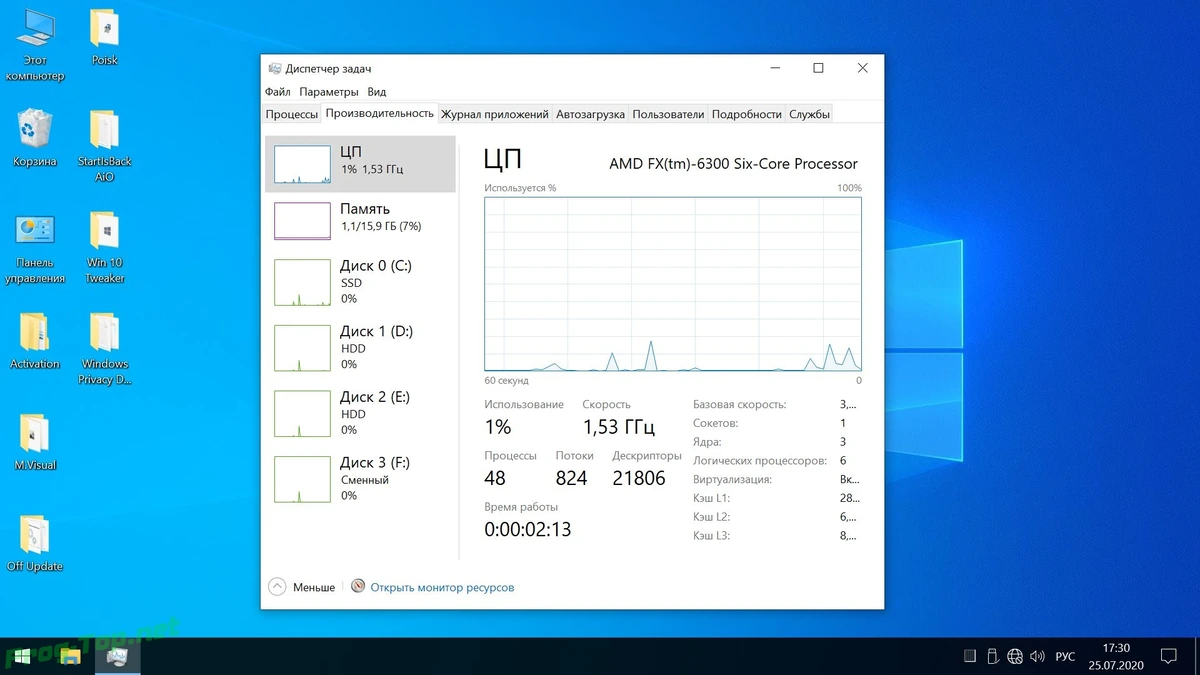Image resolution: width=1200 pixels, height=675 pixels.
Task: Switch to the Производительность tab
Action: tap(380, 113)
